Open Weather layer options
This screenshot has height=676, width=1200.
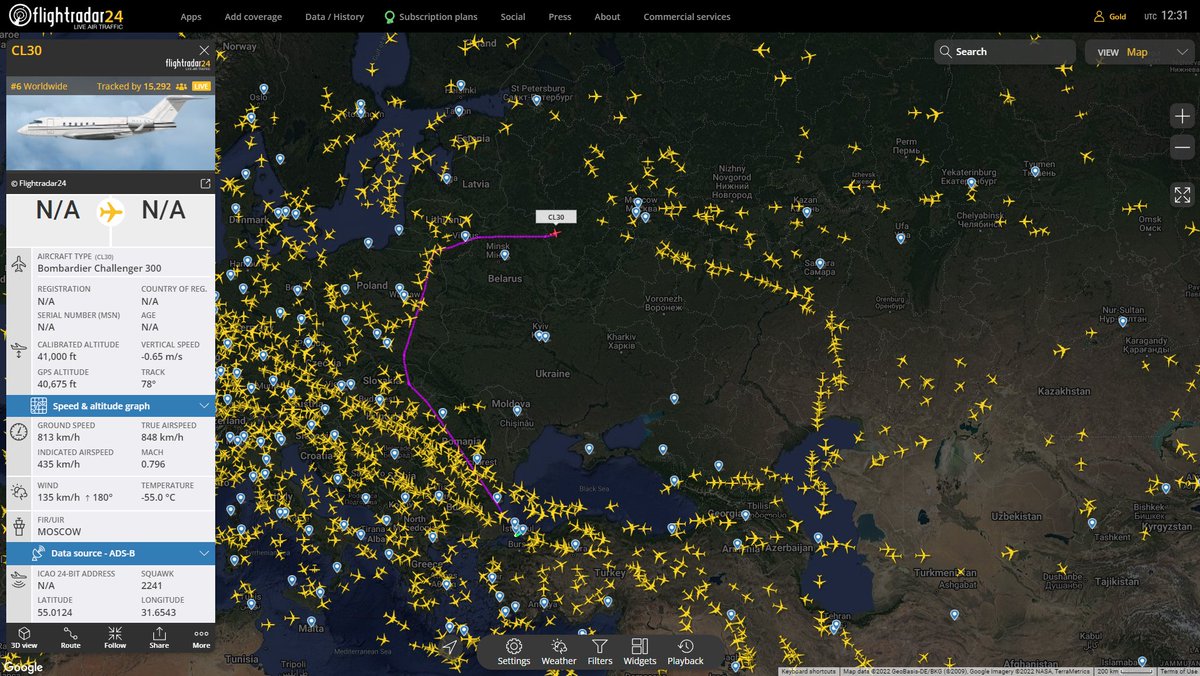[559, 652]
